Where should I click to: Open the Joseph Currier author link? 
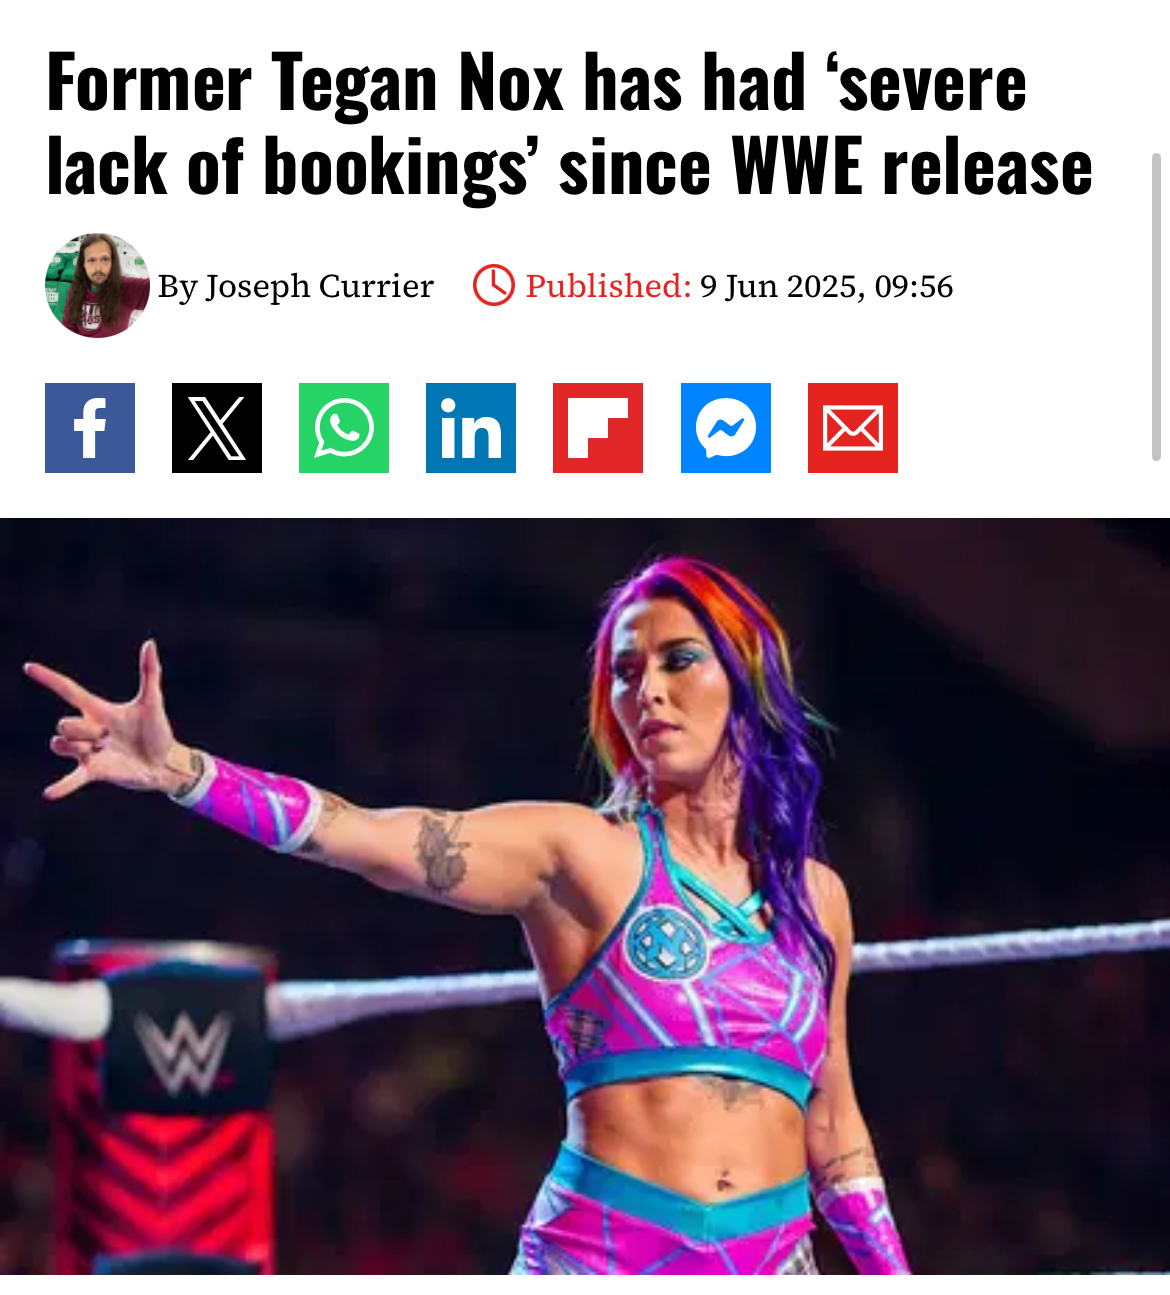(x=320, y=286)
